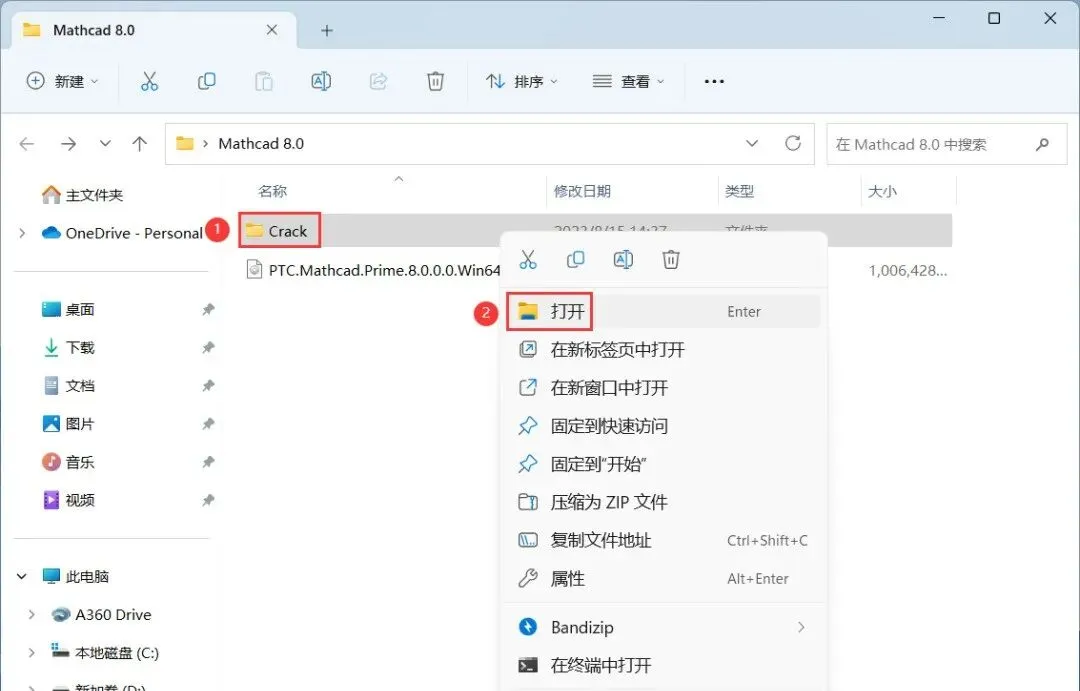Select 图片 in the sidebar
1080x691 pixels.
coord(69,424)
